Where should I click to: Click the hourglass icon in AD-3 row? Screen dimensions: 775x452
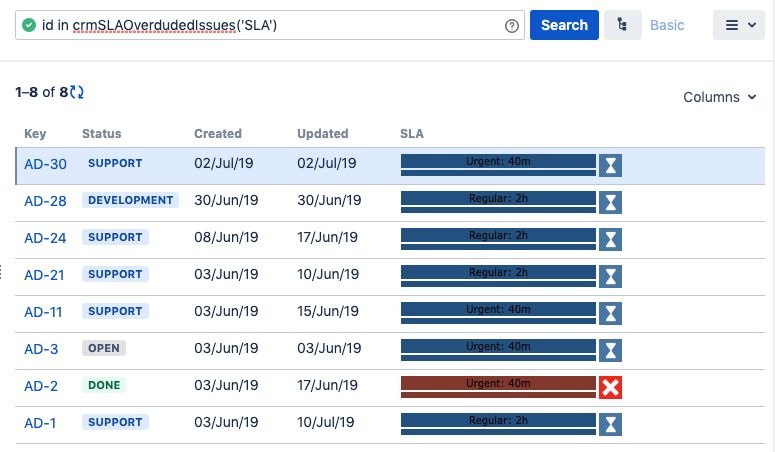(610, 349)
